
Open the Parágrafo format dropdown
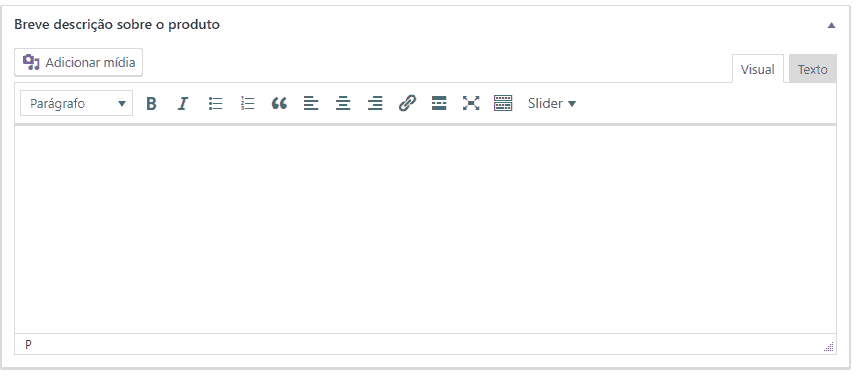tap(77, 103)
